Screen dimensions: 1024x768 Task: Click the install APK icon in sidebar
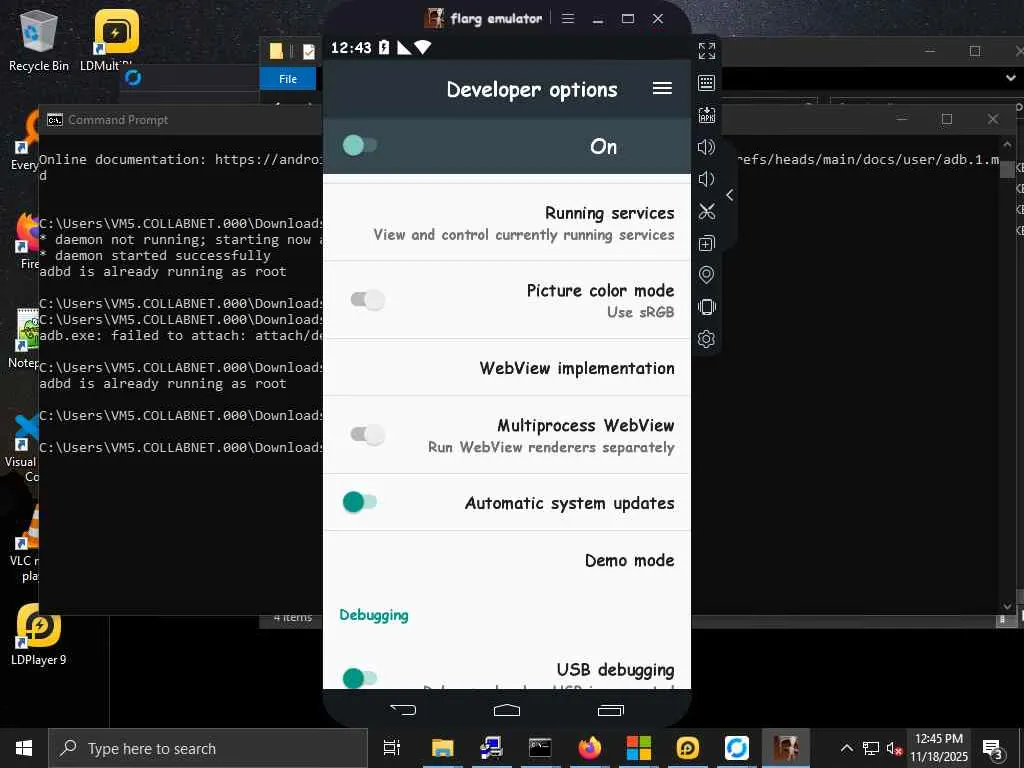tap(707, 115)
